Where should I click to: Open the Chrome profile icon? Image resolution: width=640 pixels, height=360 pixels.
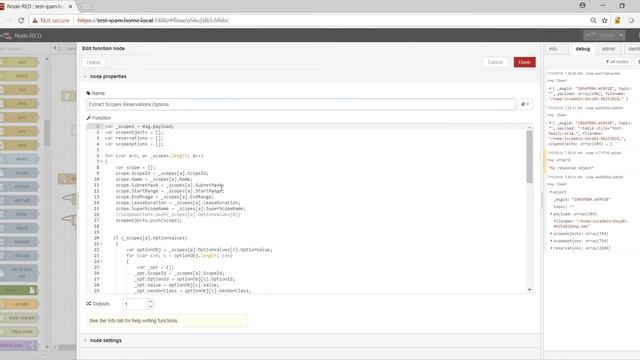point(582,5)
